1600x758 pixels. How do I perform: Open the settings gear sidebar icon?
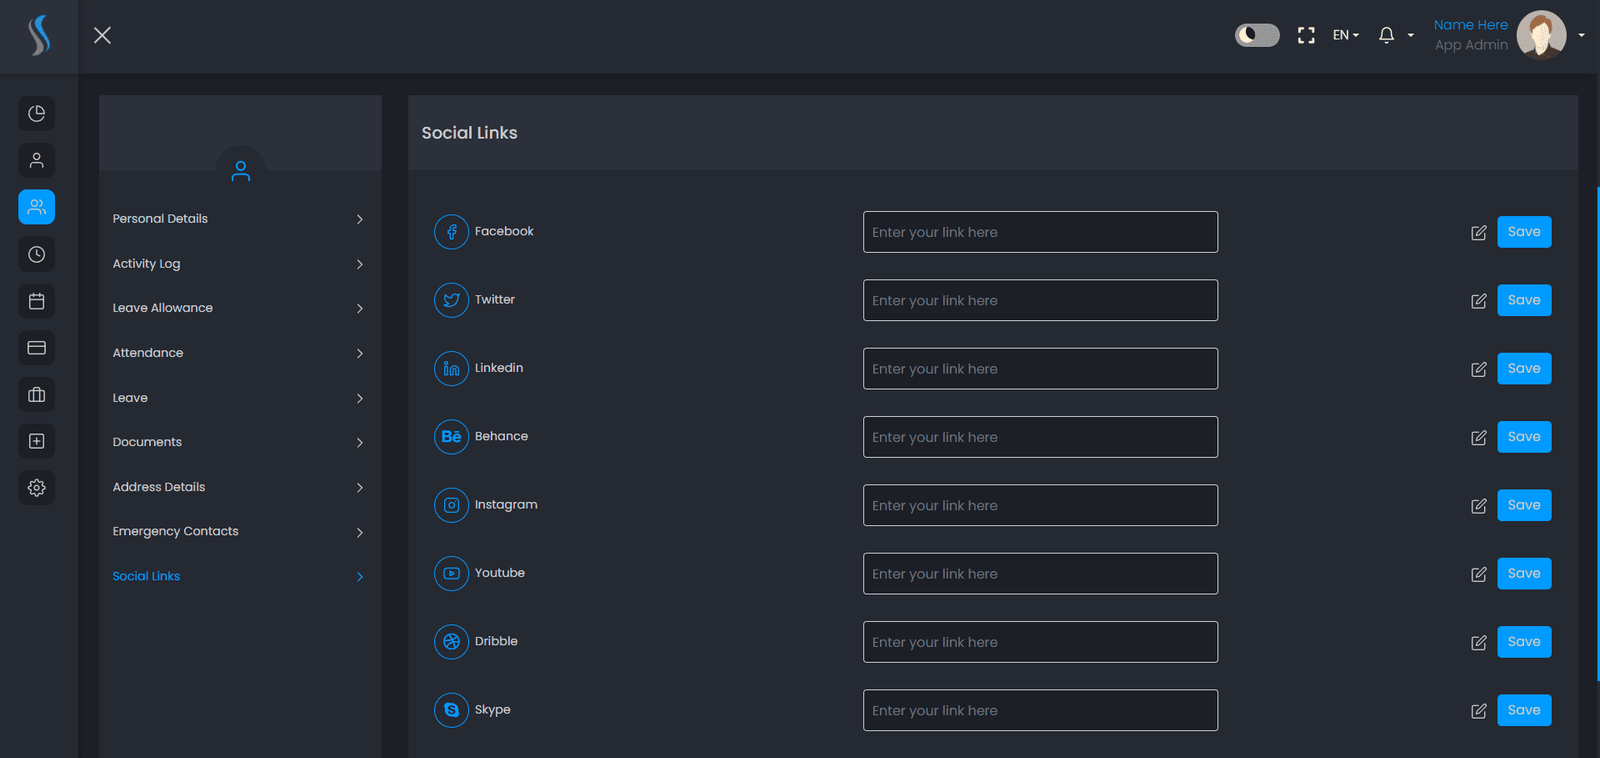click(x=37, y=488)
